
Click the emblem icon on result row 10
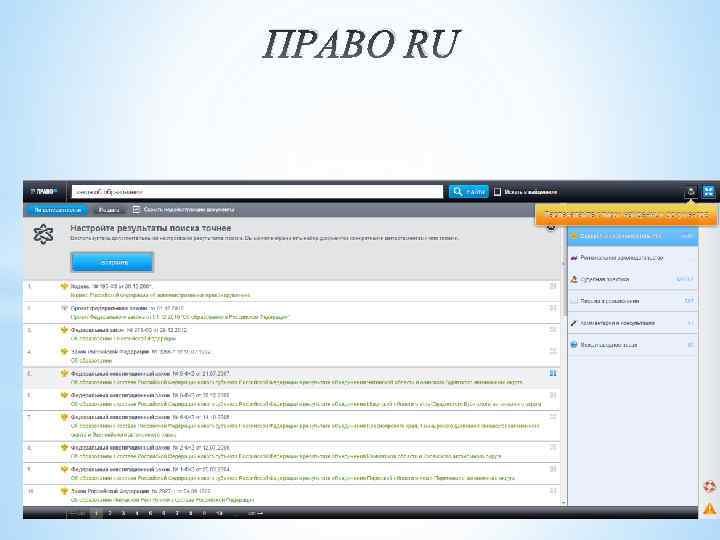(64, 491)
